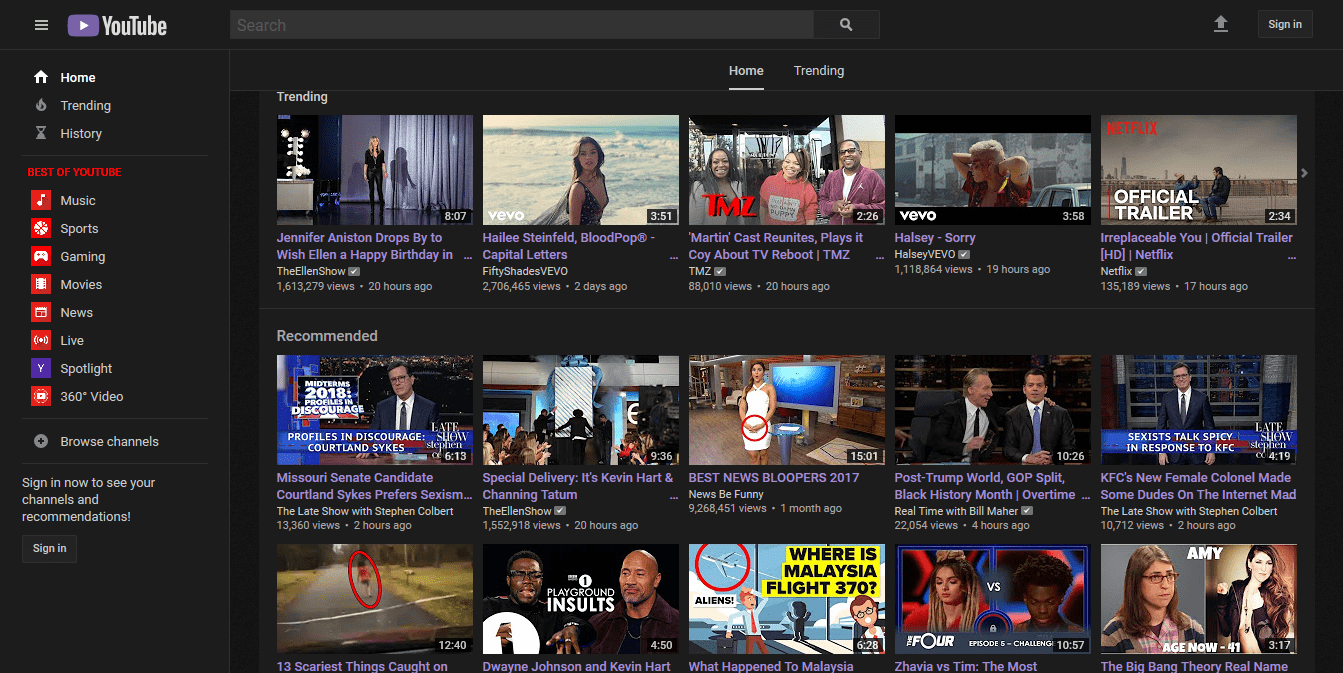Select History in the sidebar
The image size is (1343, 673).
pyautogui.click(x=81, y=133)
